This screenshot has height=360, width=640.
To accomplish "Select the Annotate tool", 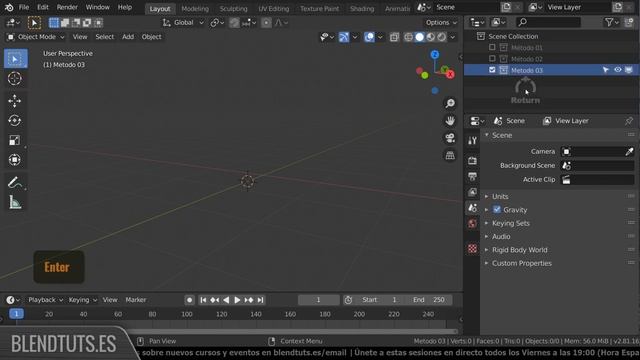I will (15, 182).
